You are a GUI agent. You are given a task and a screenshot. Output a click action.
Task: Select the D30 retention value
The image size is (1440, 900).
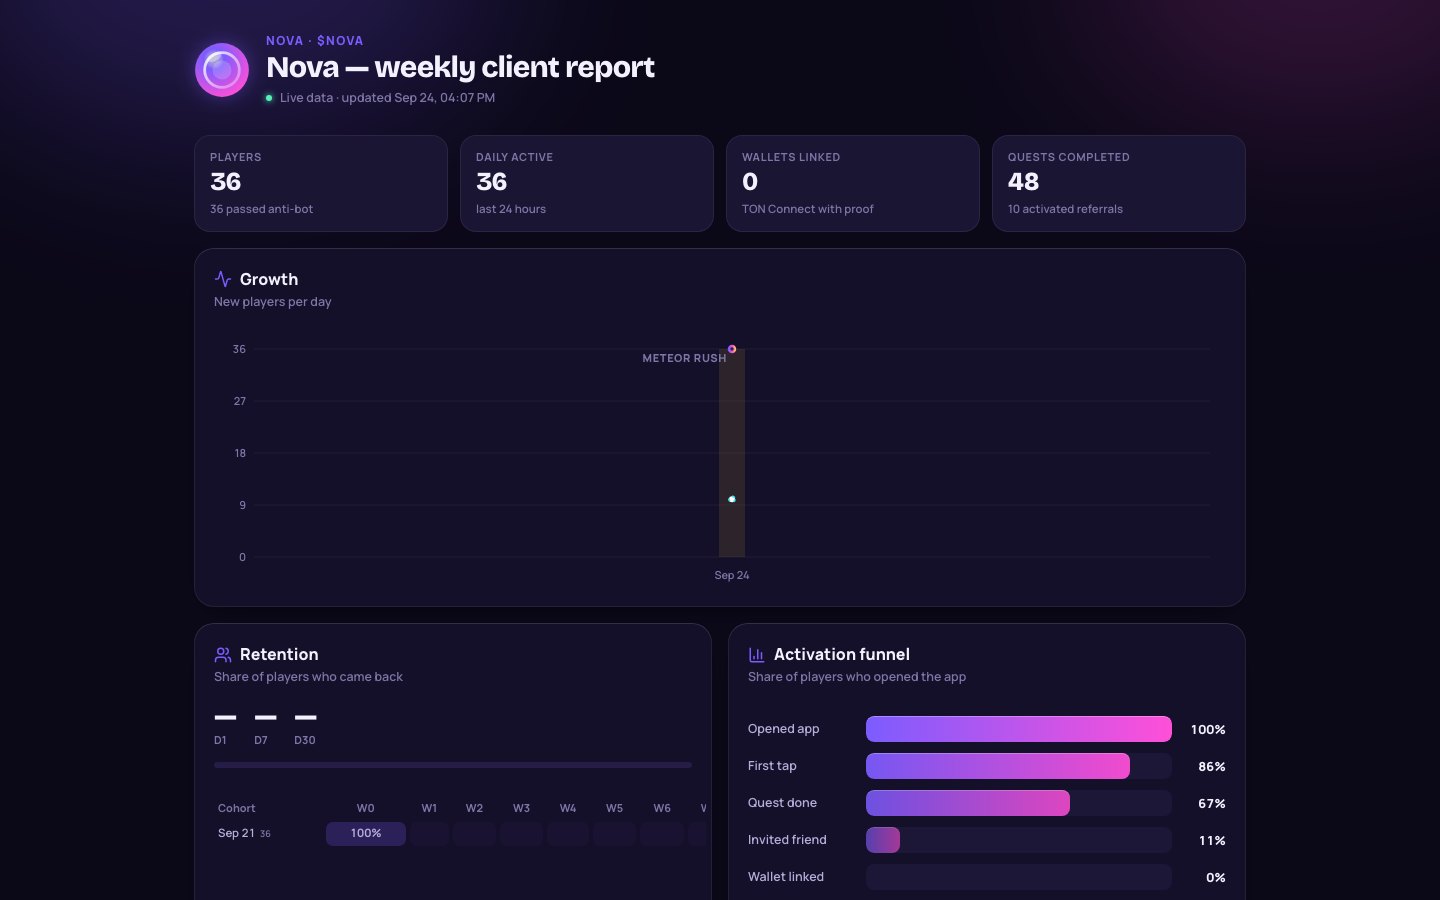[x=305, y=717]
